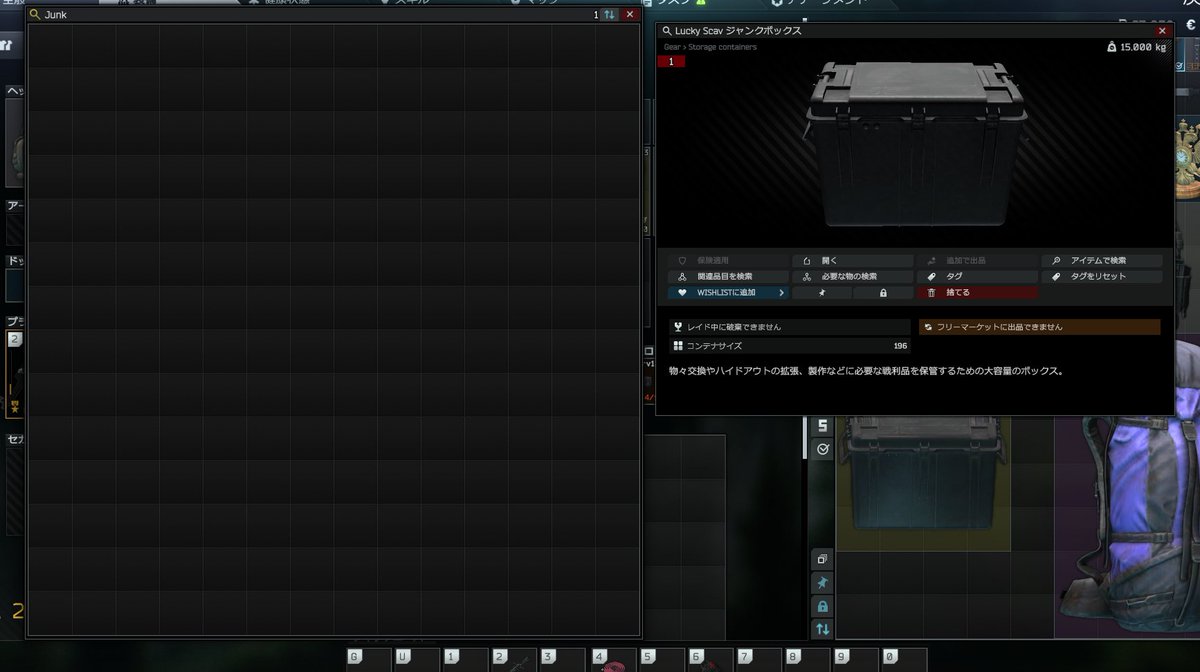The height and width of the screenshot is (672, 1200).
Task: Close the Lucky Scav inspect window
Action: 1162,31
